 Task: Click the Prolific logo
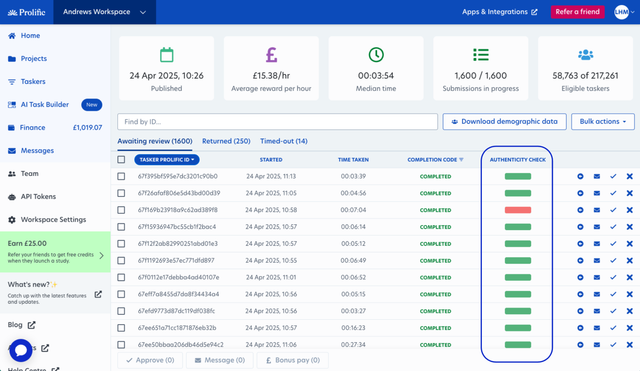[x=27, y=12]
